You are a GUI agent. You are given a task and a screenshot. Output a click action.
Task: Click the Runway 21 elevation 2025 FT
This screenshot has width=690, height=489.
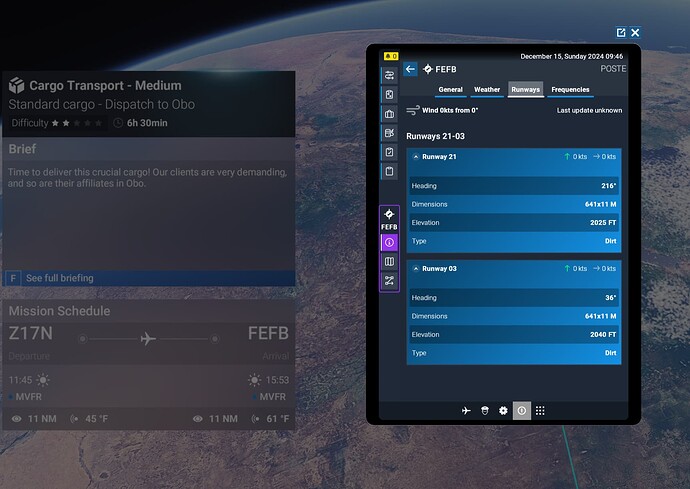pos(603,223)
